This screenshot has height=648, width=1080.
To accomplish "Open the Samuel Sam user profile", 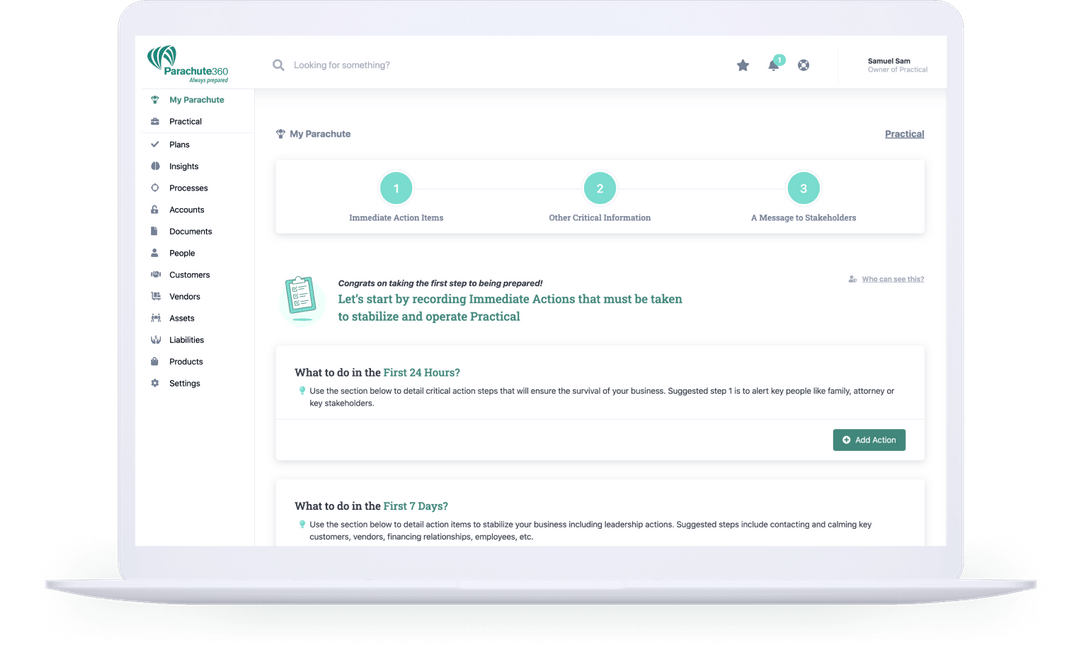I will click(x=897, y=65).
